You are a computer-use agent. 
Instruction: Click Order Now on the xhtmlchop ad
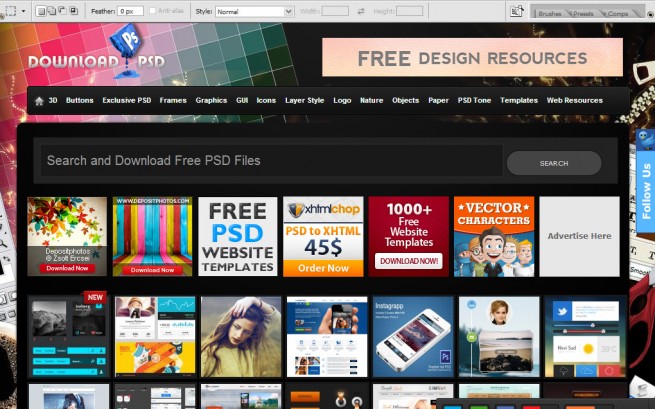pos(323,268)
